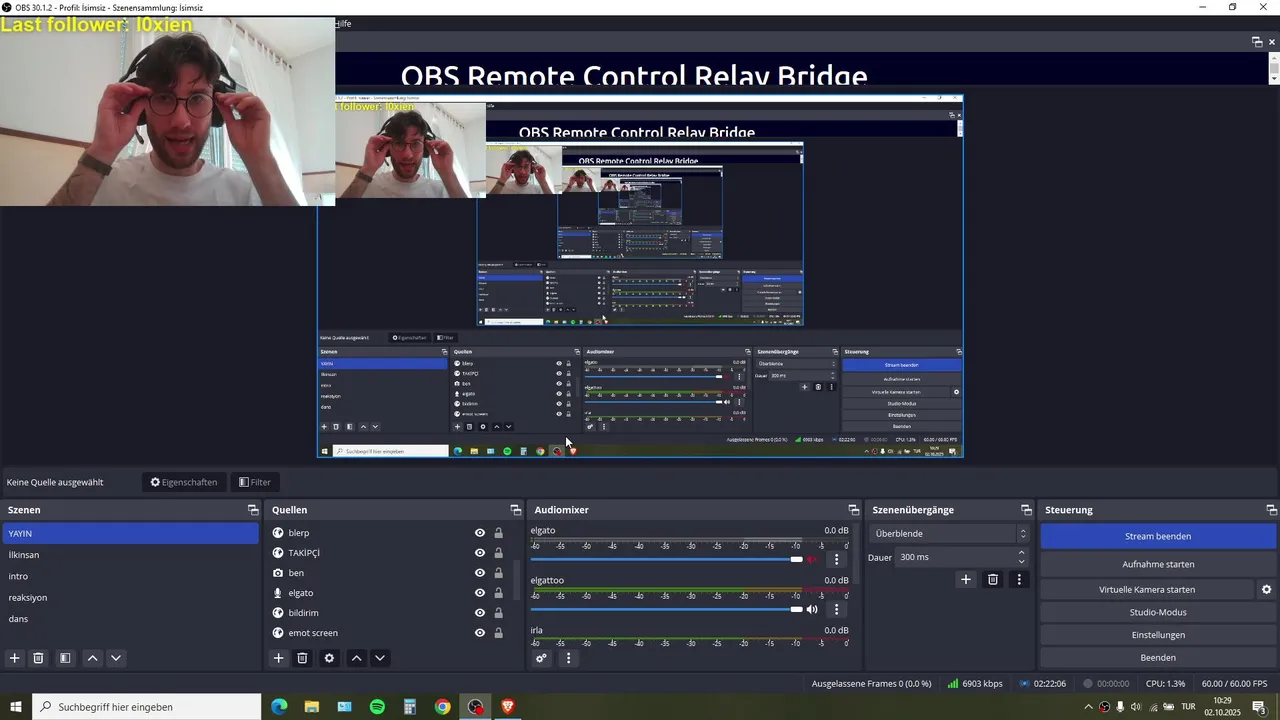Open the Brave browser from the taskbar

[508, 707]
